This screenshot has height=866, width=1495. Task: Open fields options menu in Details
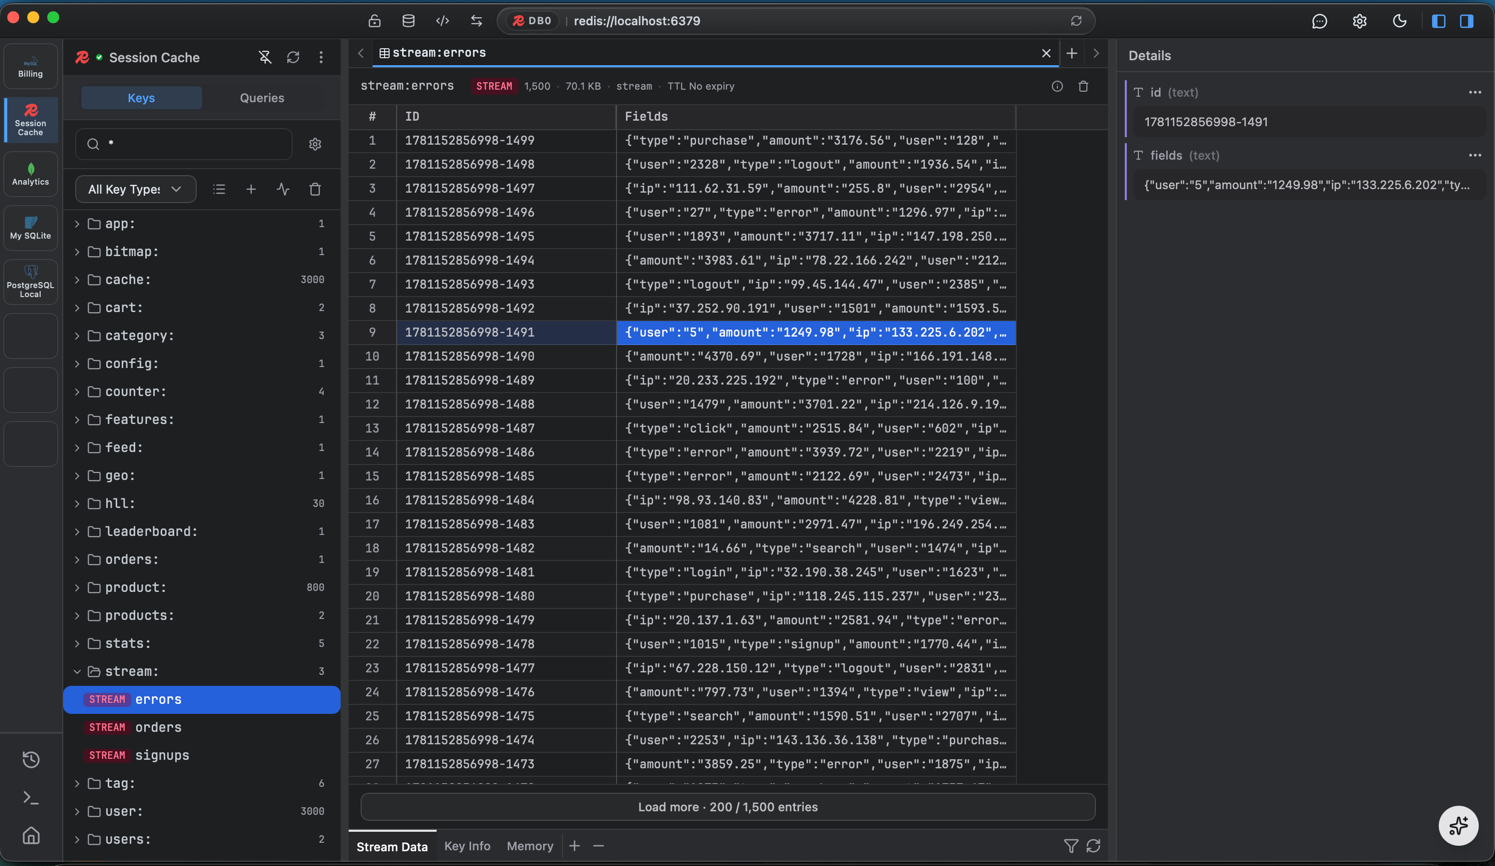[1475, 155]
